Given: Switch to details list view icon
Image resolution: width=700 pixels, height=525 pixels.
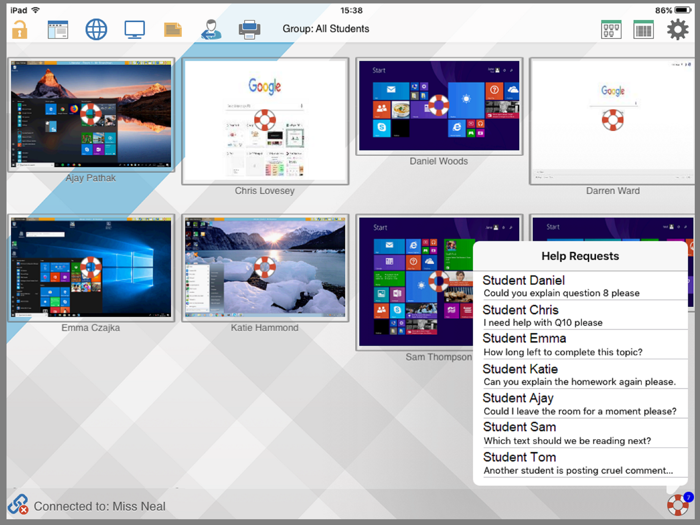Looking at the screenshot, I should pos(643,30).
